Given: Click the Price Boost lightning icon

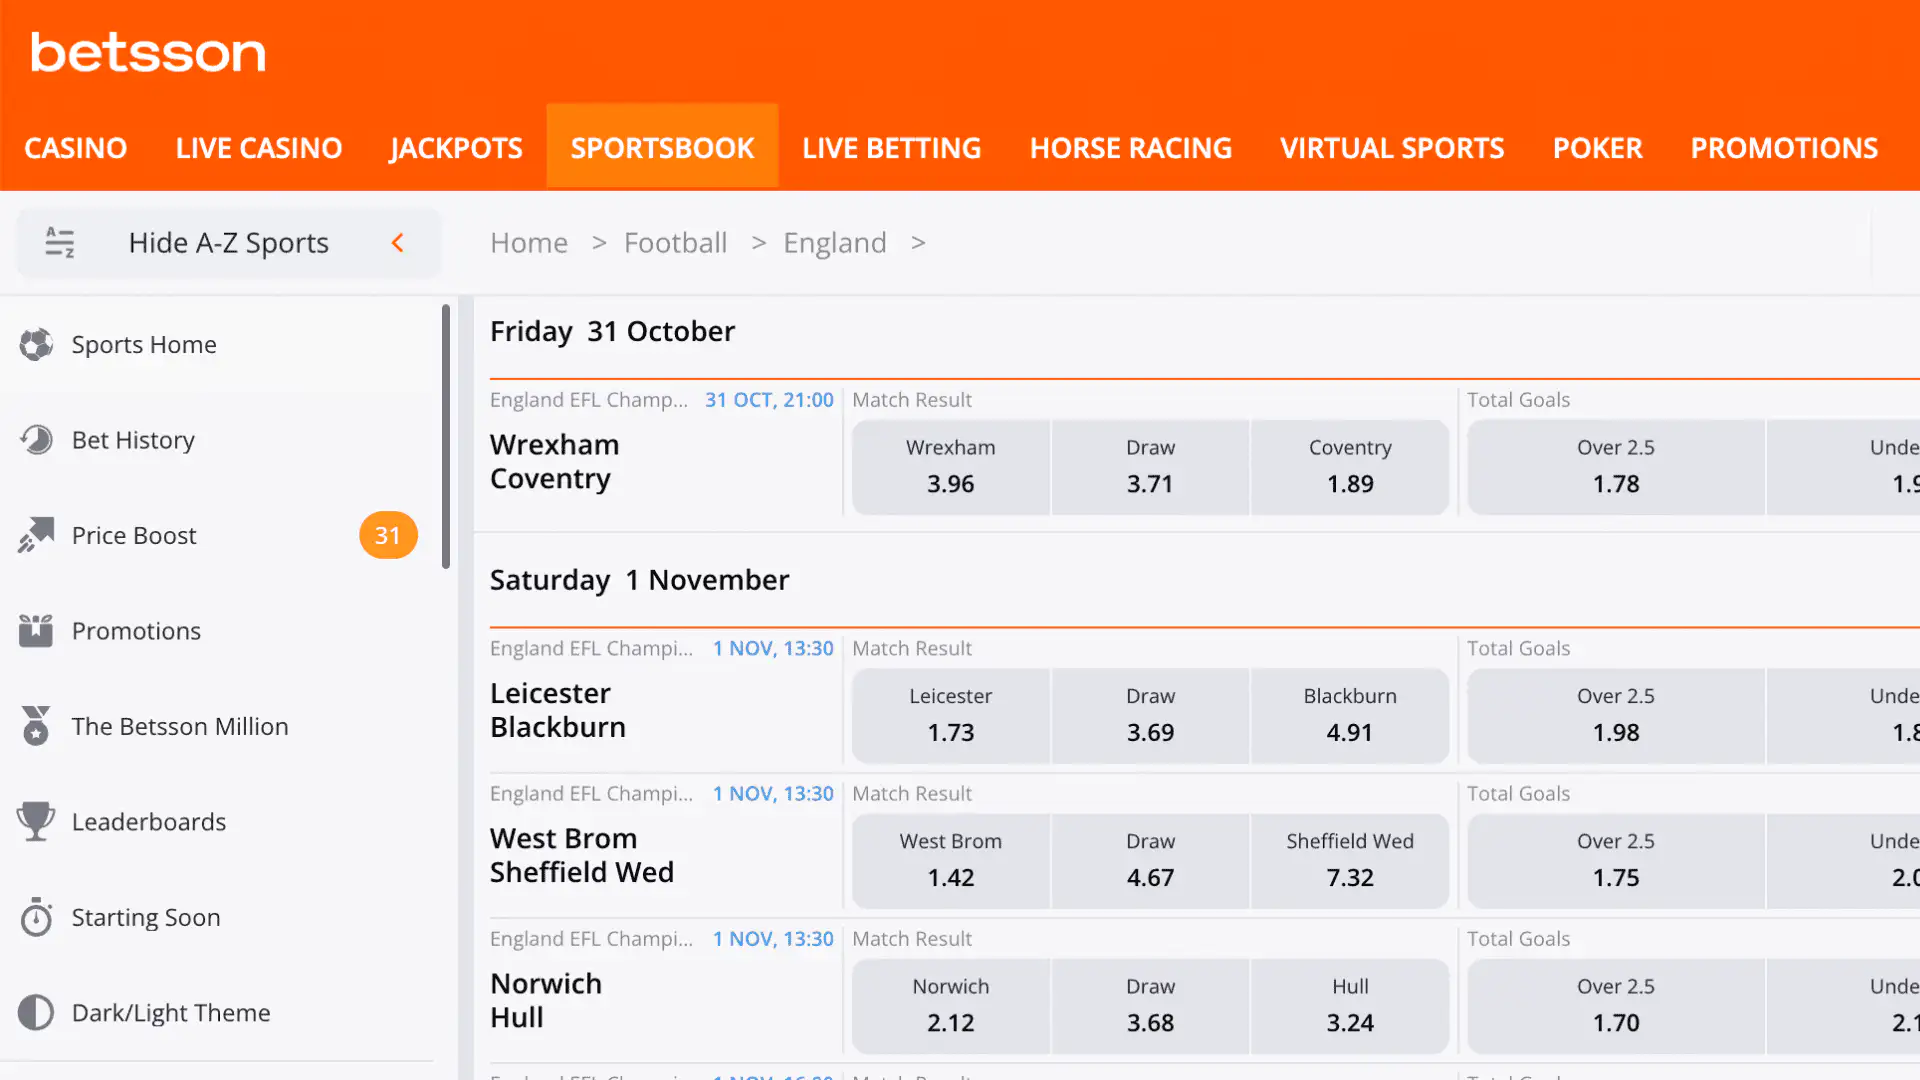Looking at the screenshot, I should point(36,535).
